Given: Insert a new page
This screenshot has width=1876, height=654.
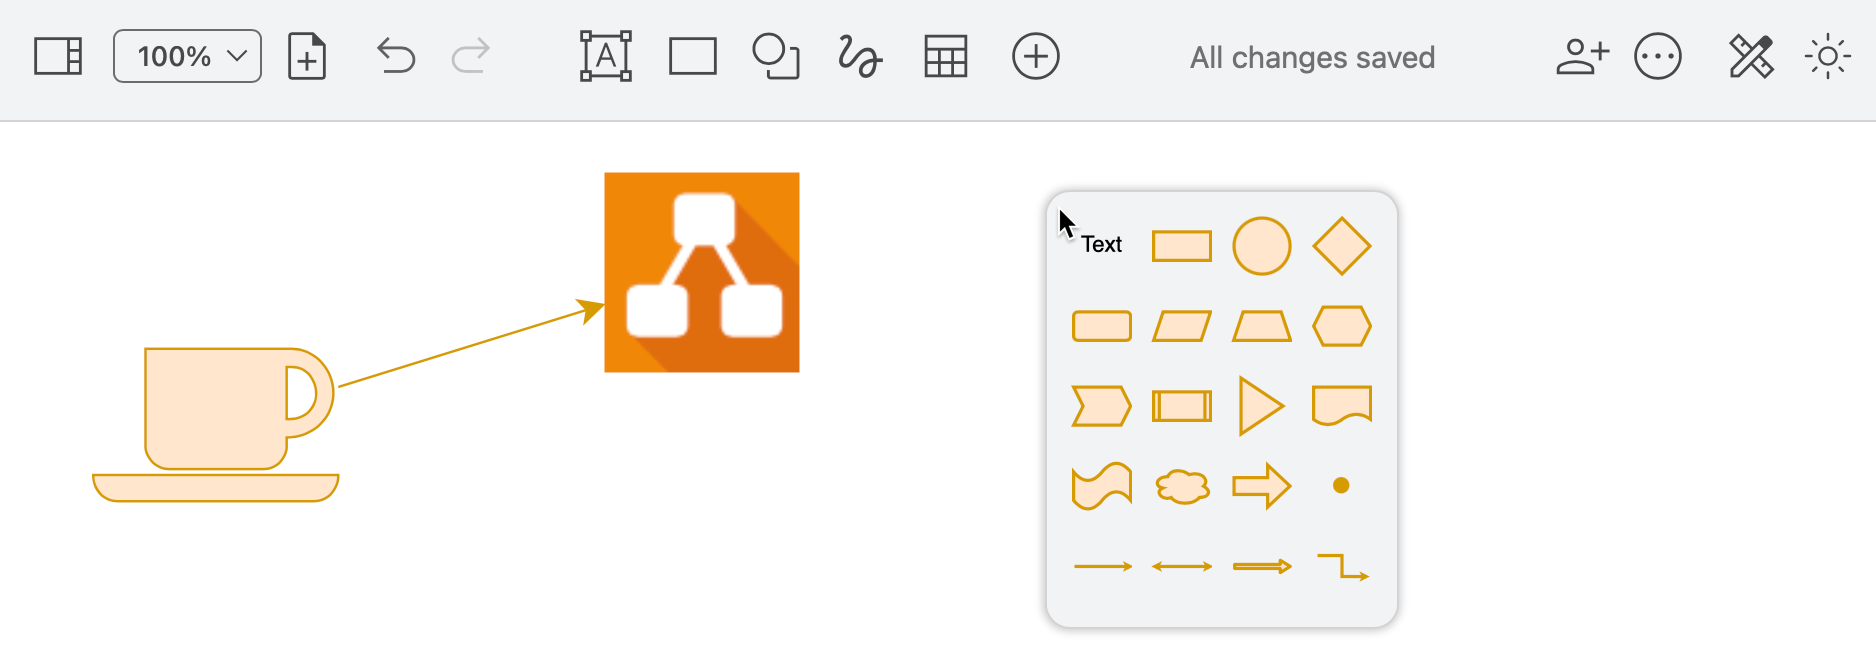Looking at the screenshot, I should point(307,56).
